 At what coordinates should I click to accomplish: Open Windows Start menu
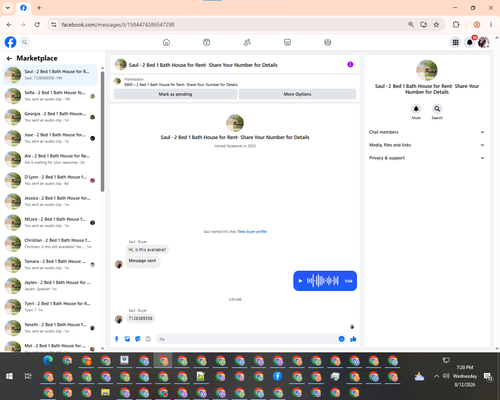point(9,376)
